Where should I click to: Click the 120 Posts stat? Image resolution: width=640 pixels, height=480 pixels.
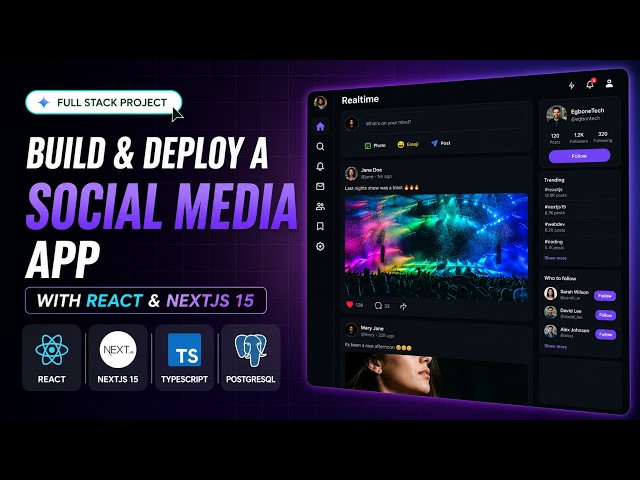pyautogui.click(x=555, y=138)
